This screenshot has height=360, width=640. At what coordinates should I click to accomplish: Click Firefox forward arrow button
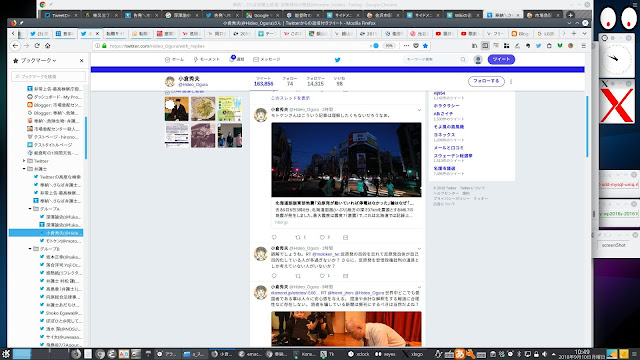[26, 46]
